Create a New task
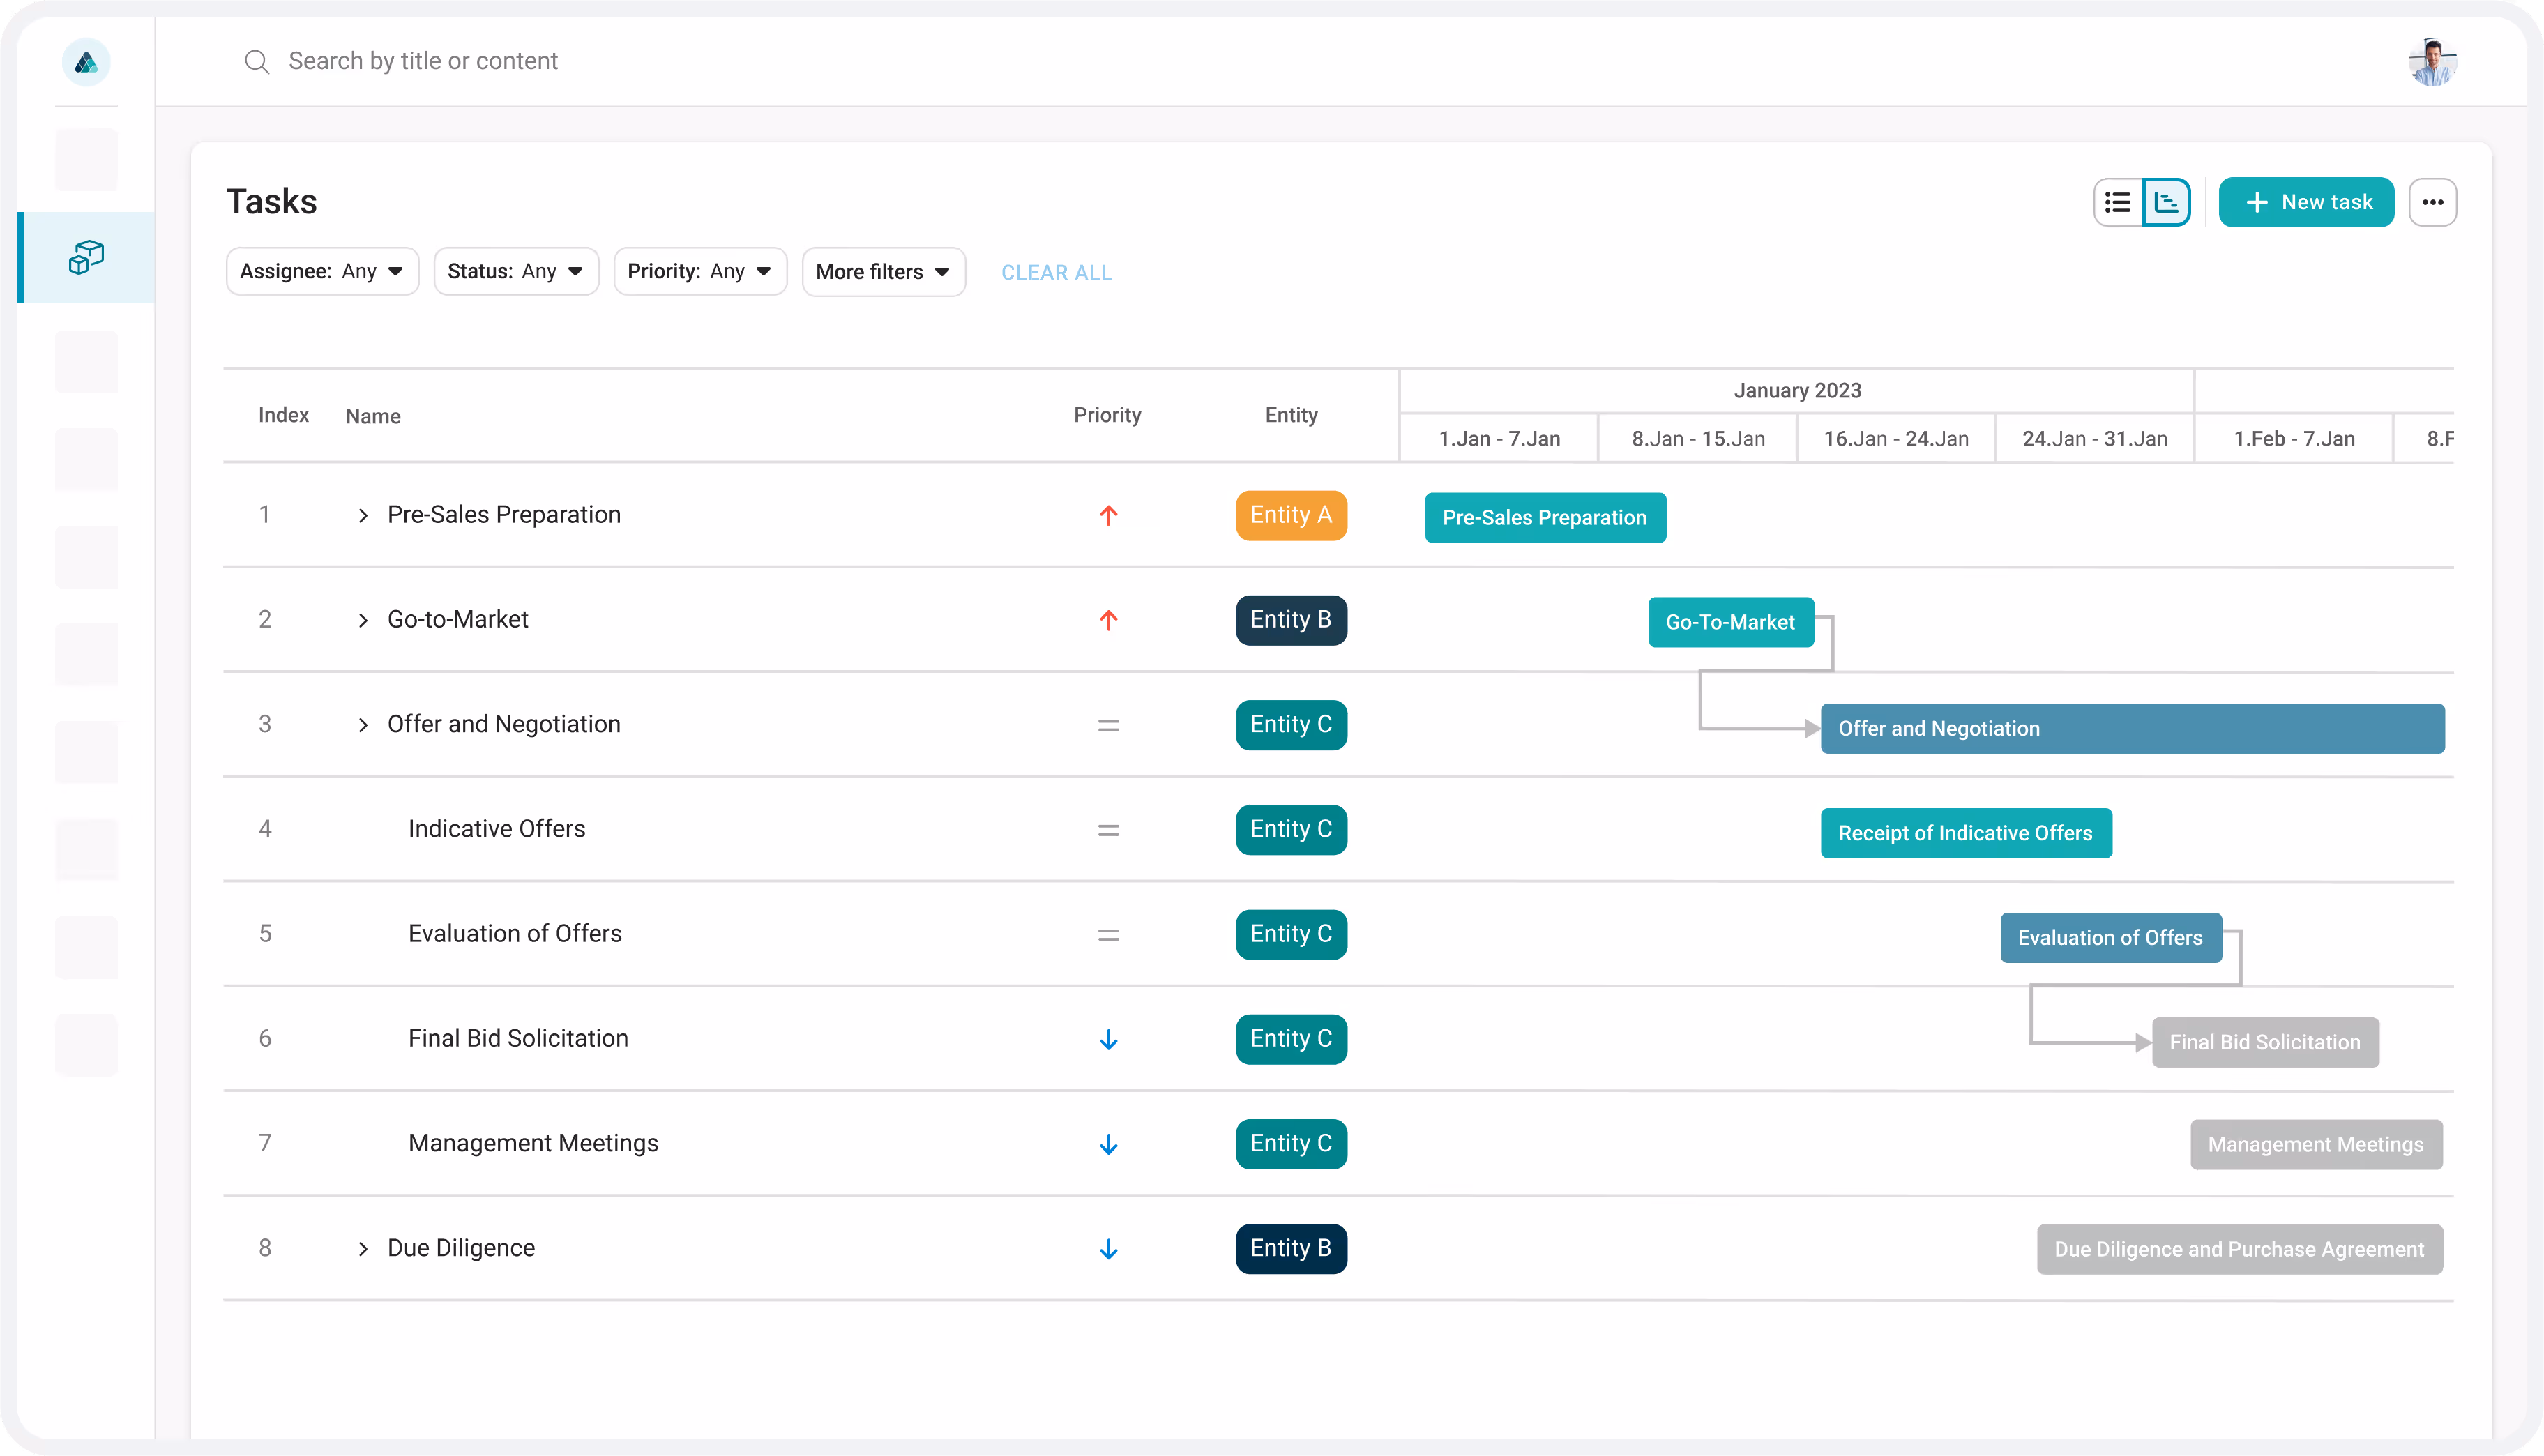This screenshot has width=2544, height=1456. pyautogui.click(x=2306, y=202)
